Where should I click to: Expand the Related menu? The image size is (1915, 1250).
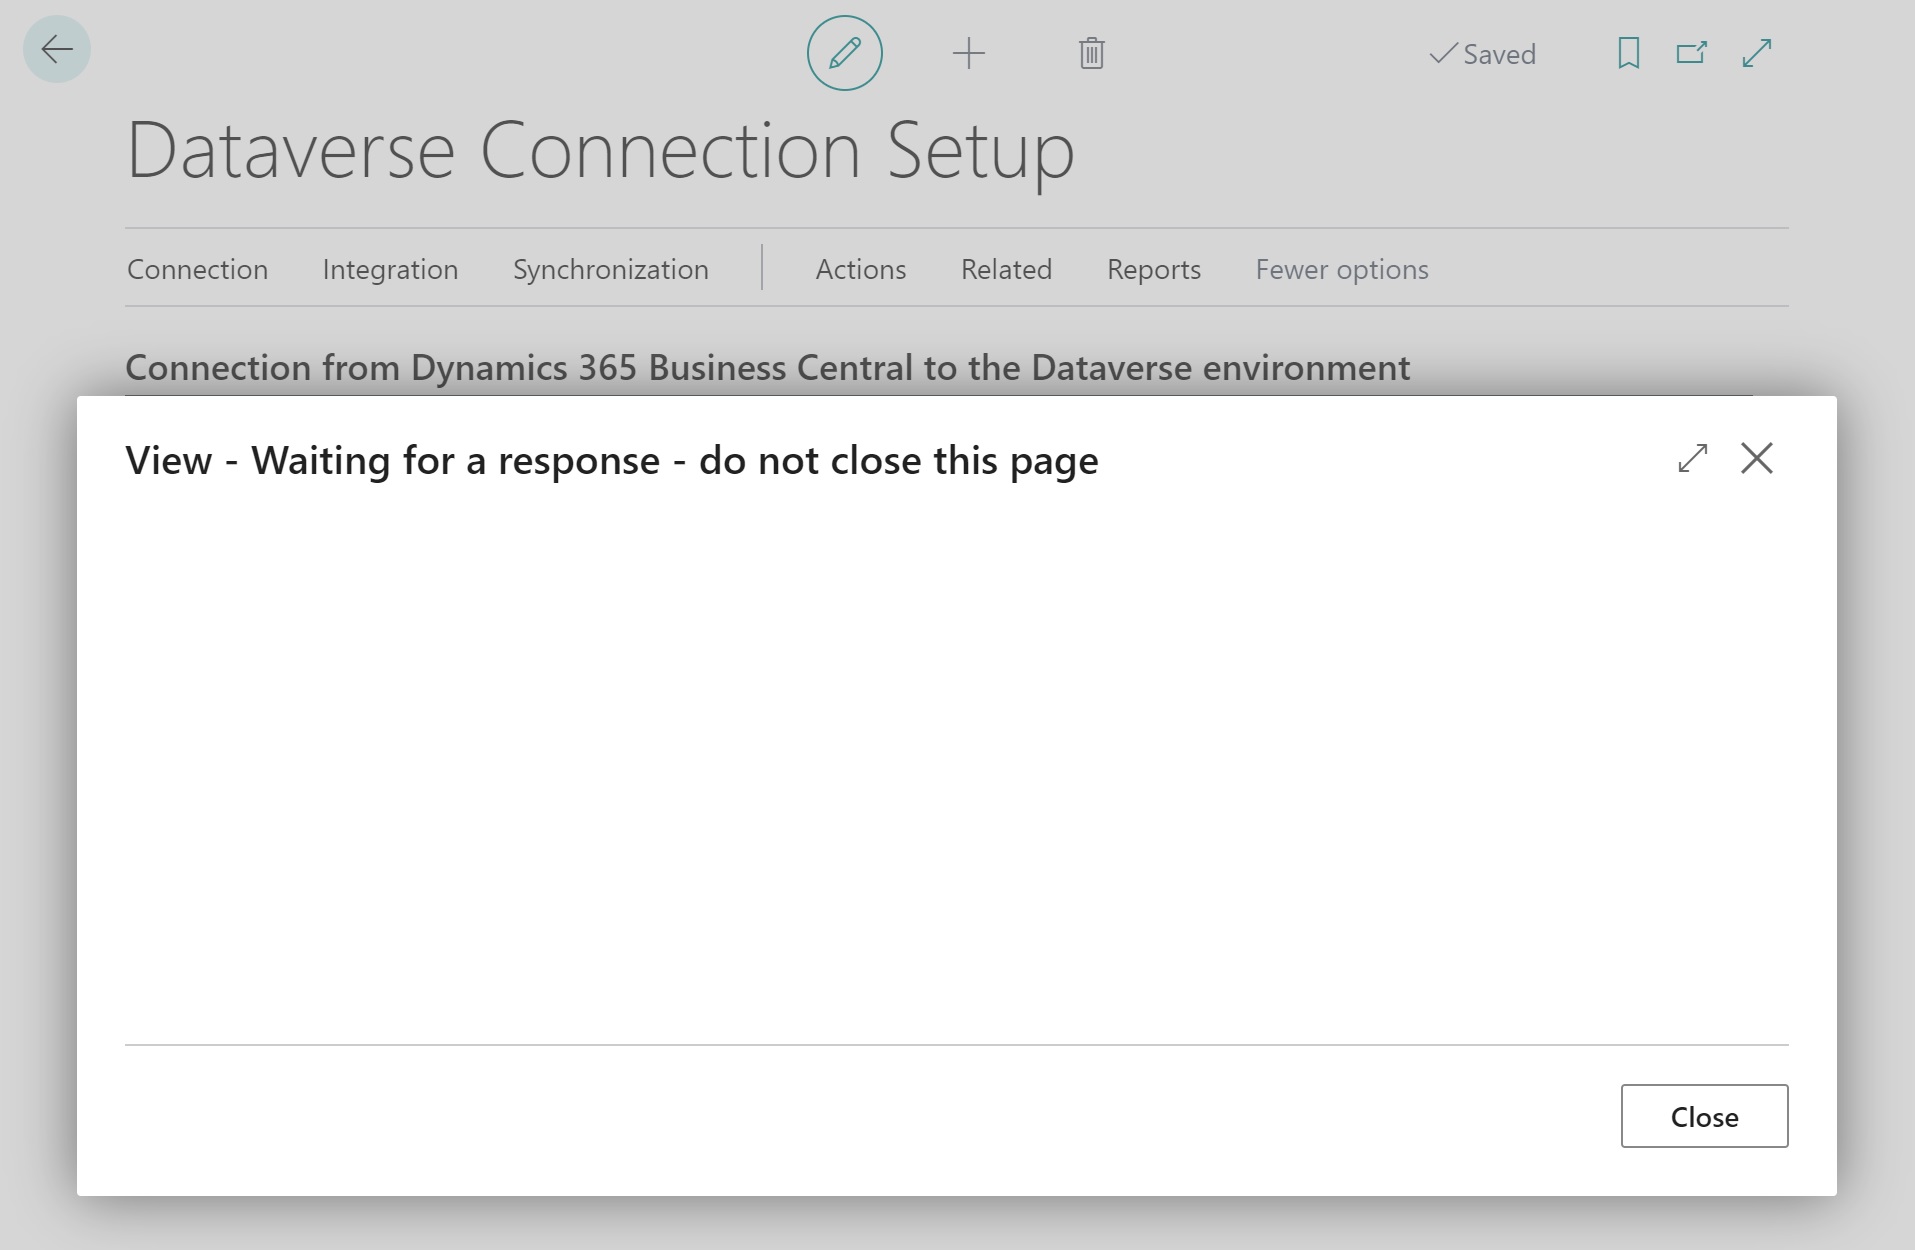(x=1006, y=269)
